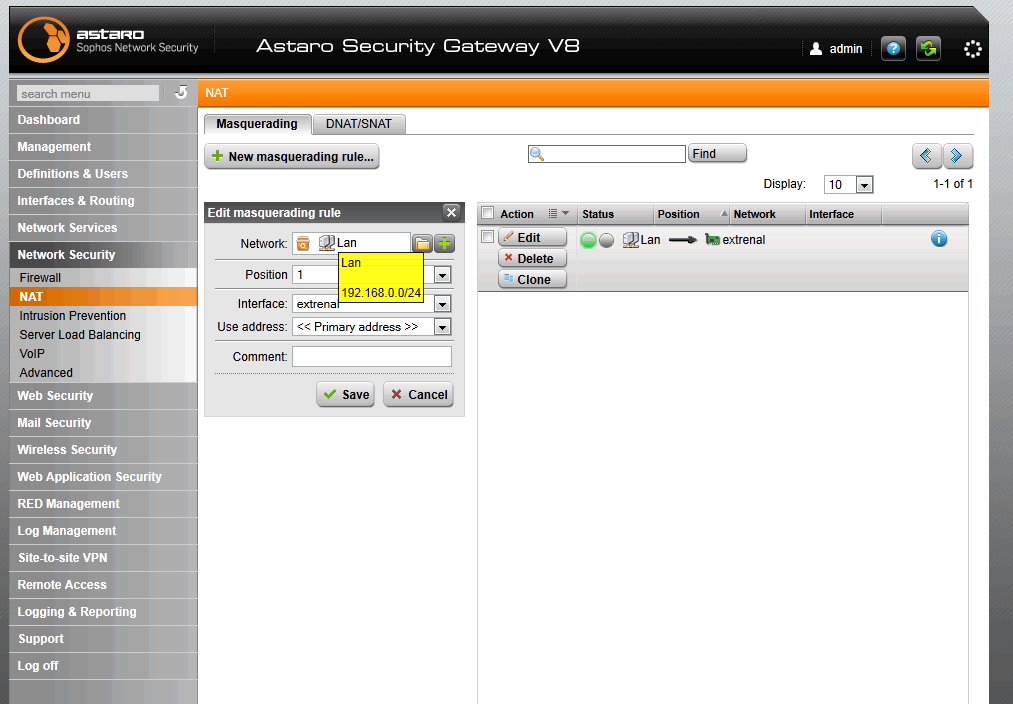Click Edit for the Lan rule
The width and height of the screenshot is (1013, 704).
pos(532,238)
